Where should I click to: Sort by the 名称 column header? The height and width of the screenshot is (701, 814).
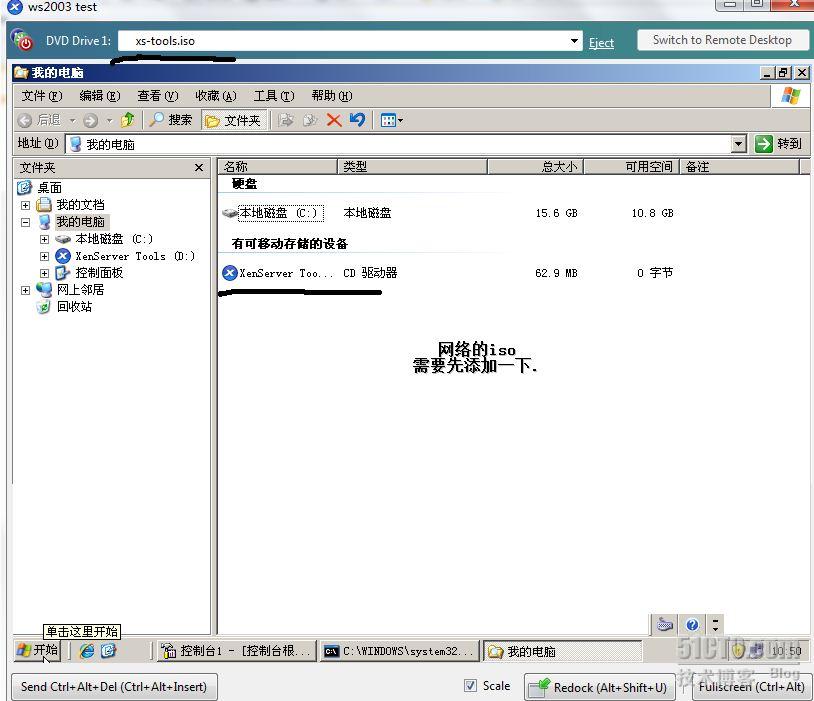pyautogui.click(x=277, y=167)
